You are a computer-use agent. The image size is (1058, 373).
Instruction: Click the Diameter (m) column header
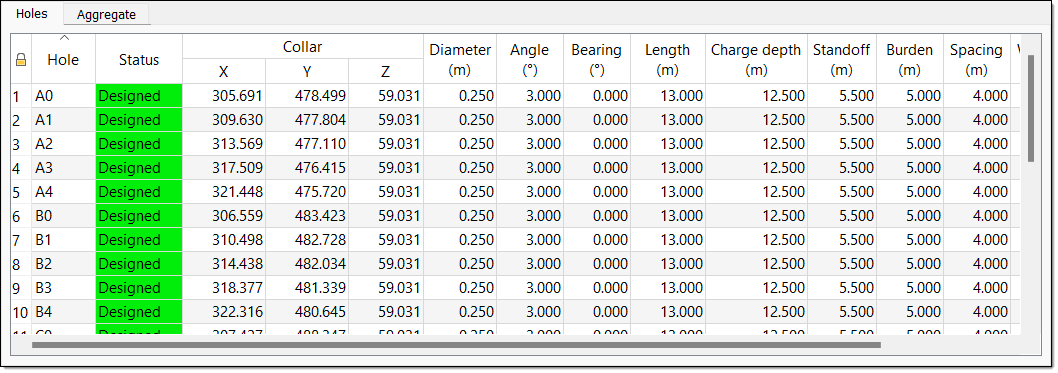coord(460,59)
